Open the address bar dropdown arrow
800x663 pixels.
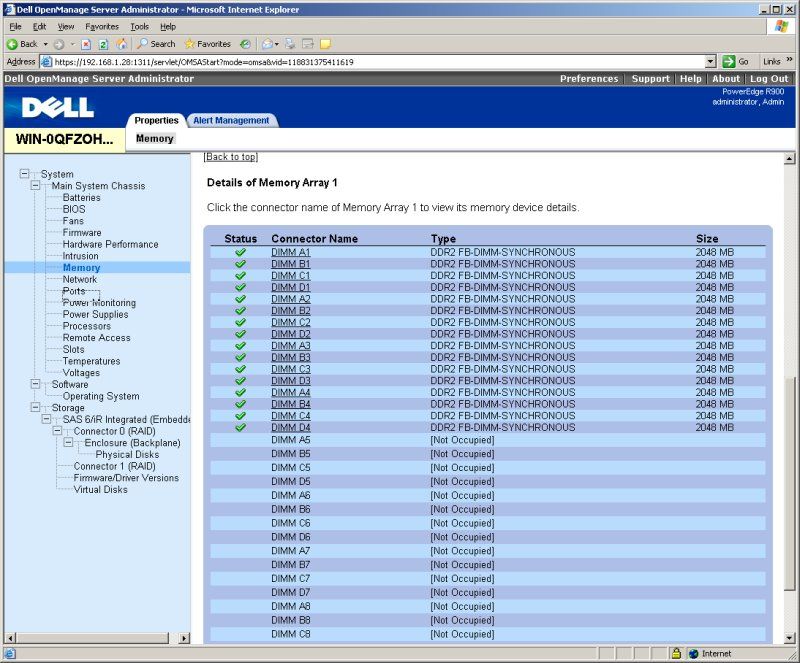[711, 62]
